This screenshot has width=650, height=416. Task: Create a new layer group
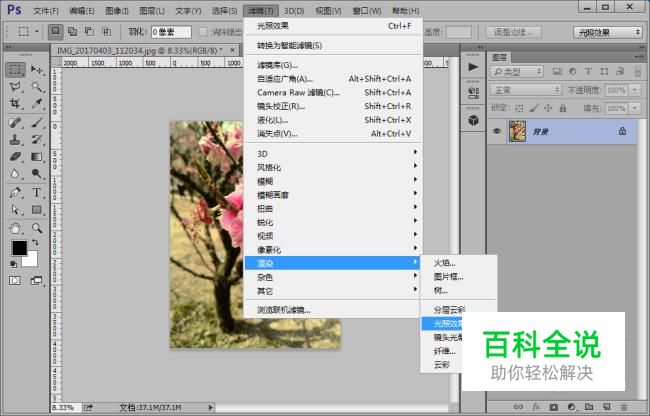[589, 407]
